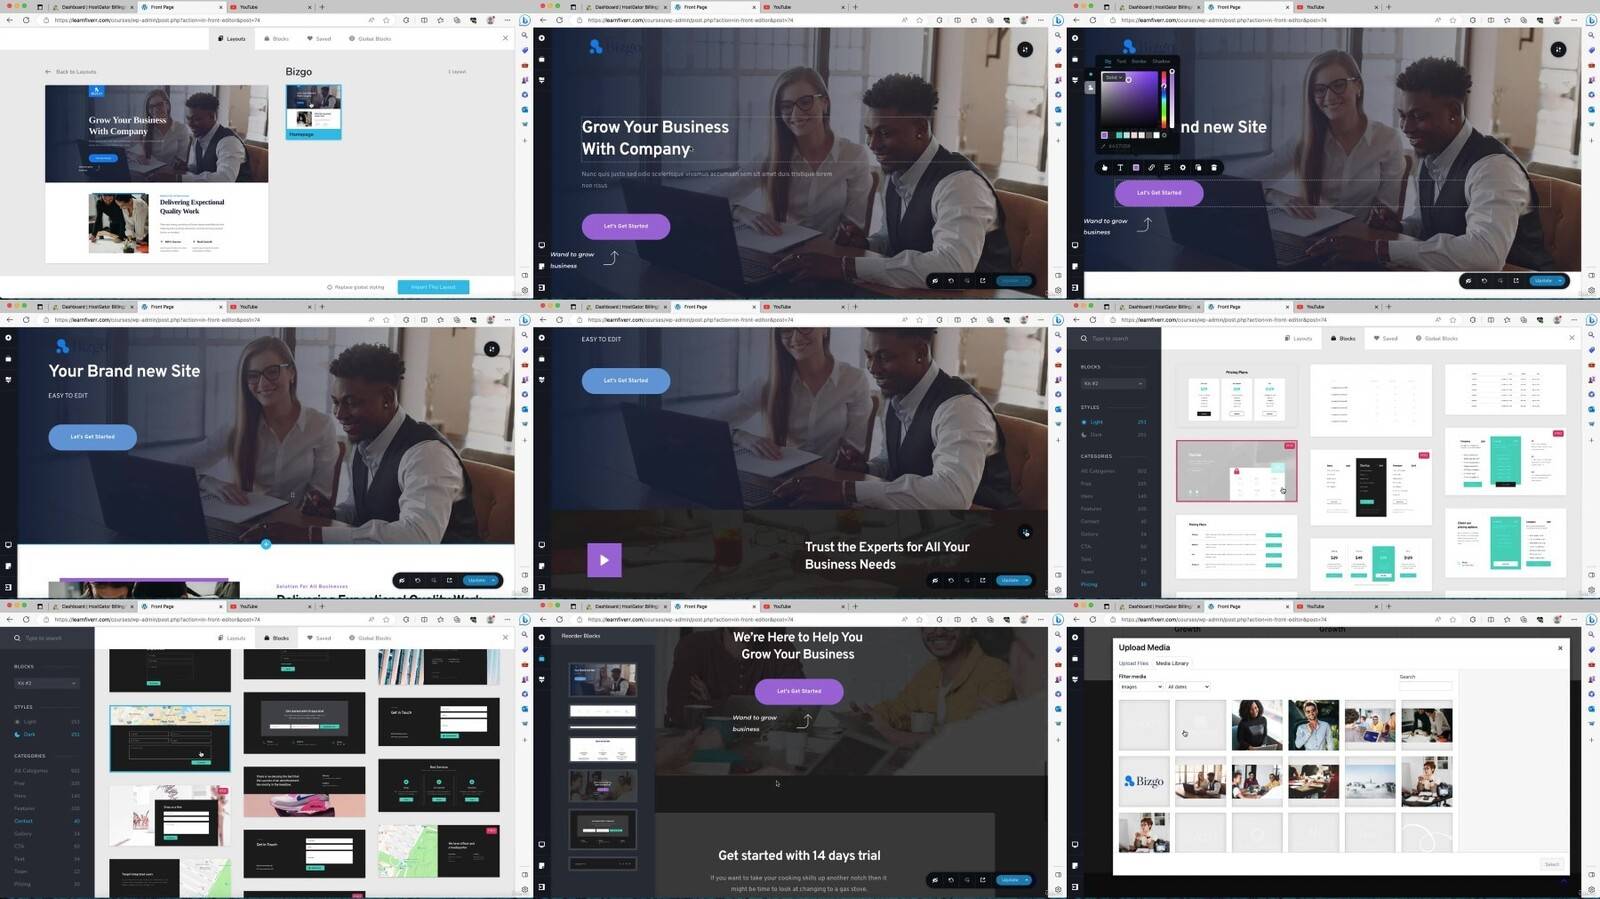
Task: Click round dark floating icon in top-middle frame hero
Action: coord(1025,49)
